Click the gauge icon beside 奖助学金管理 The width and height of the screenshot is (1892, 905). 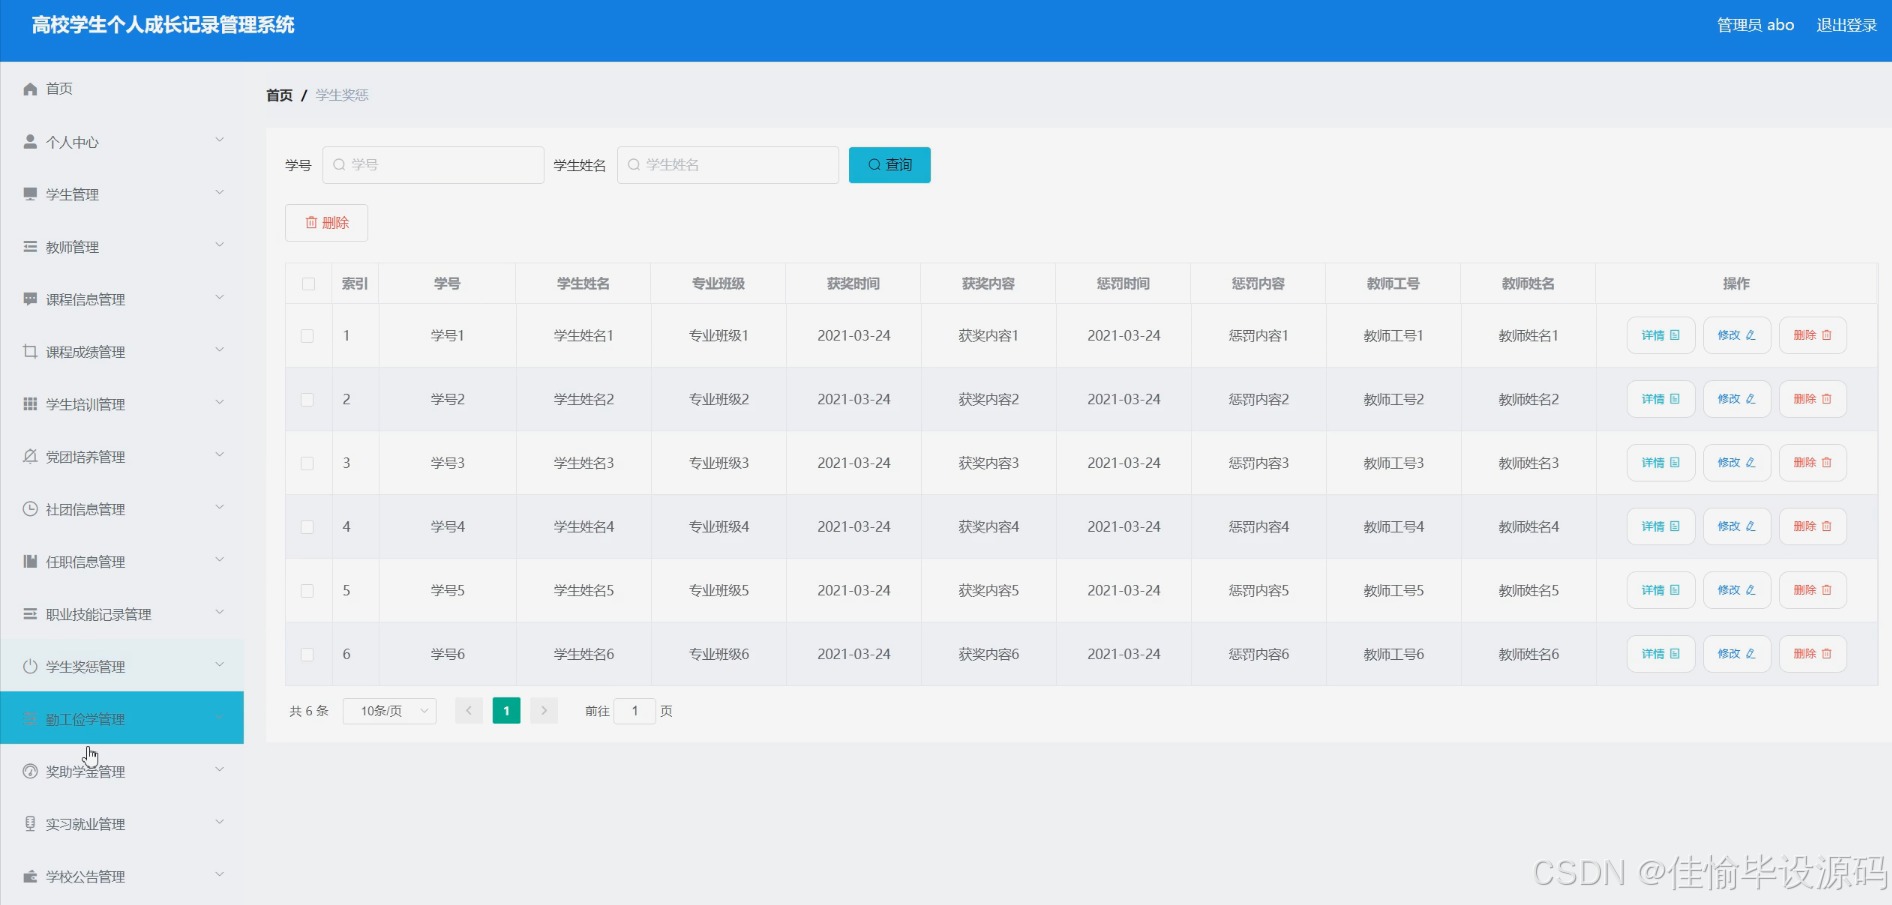30,771
